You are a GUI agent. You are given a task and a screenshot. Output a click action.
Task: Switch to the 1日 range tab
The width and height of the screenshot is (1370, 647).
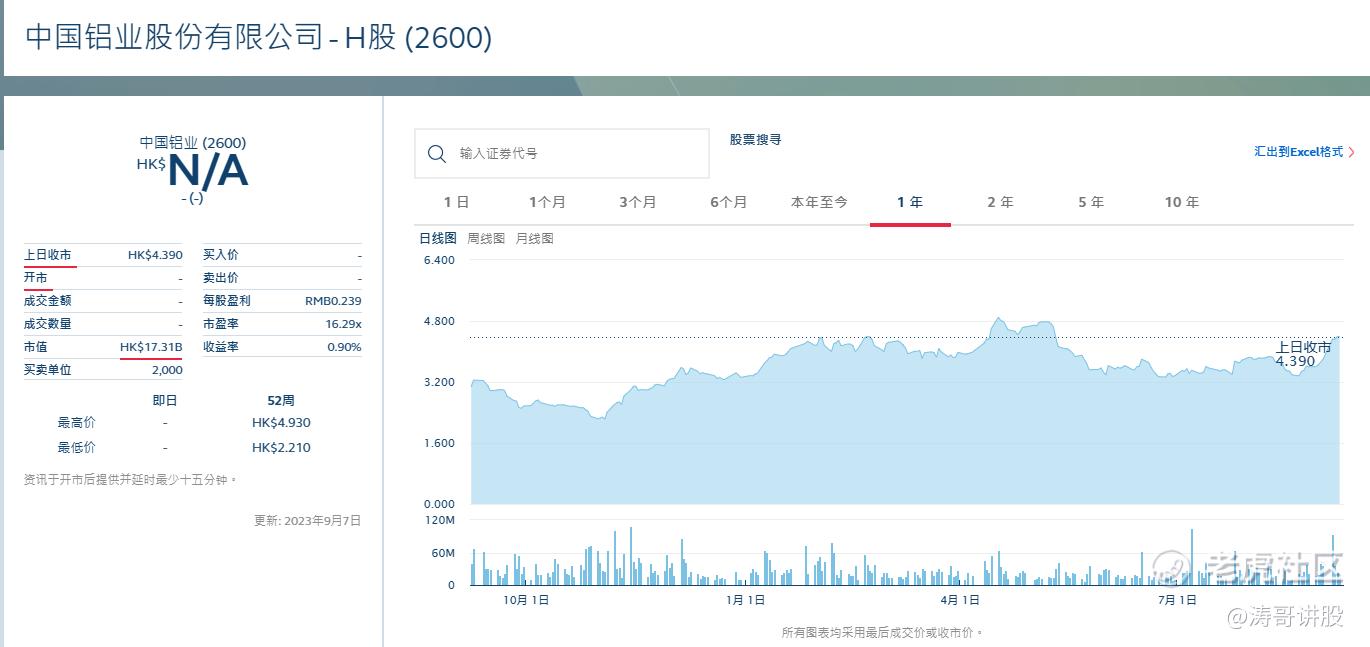[456, 202]
